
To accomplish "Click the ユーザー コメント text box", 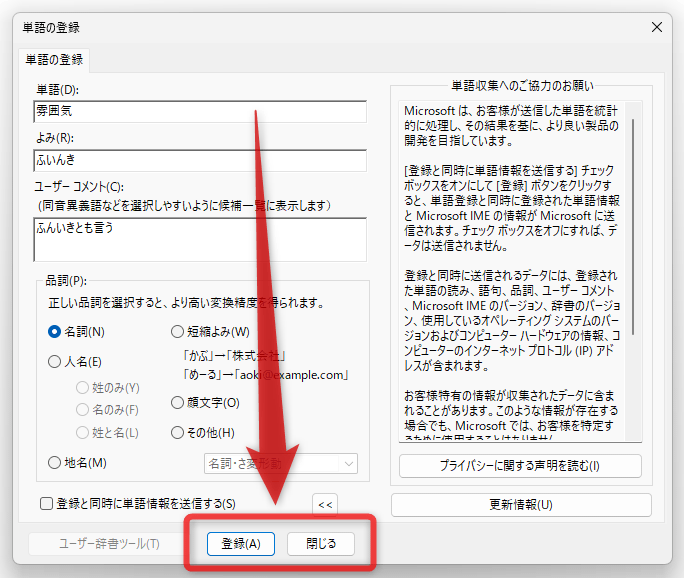I will pyautogui.click(x=200, y=239).
